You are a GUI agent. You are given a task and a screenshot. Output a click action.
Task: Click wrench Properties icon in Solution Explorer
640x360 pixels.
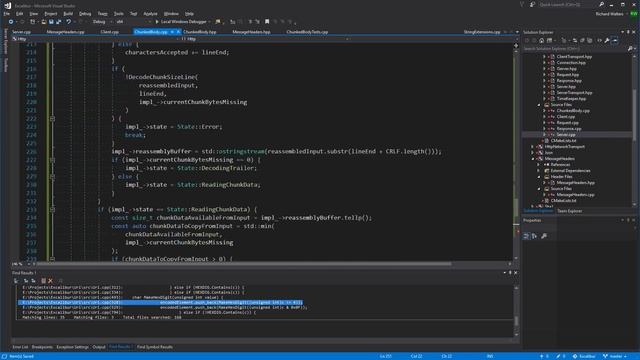click(607, 40)
